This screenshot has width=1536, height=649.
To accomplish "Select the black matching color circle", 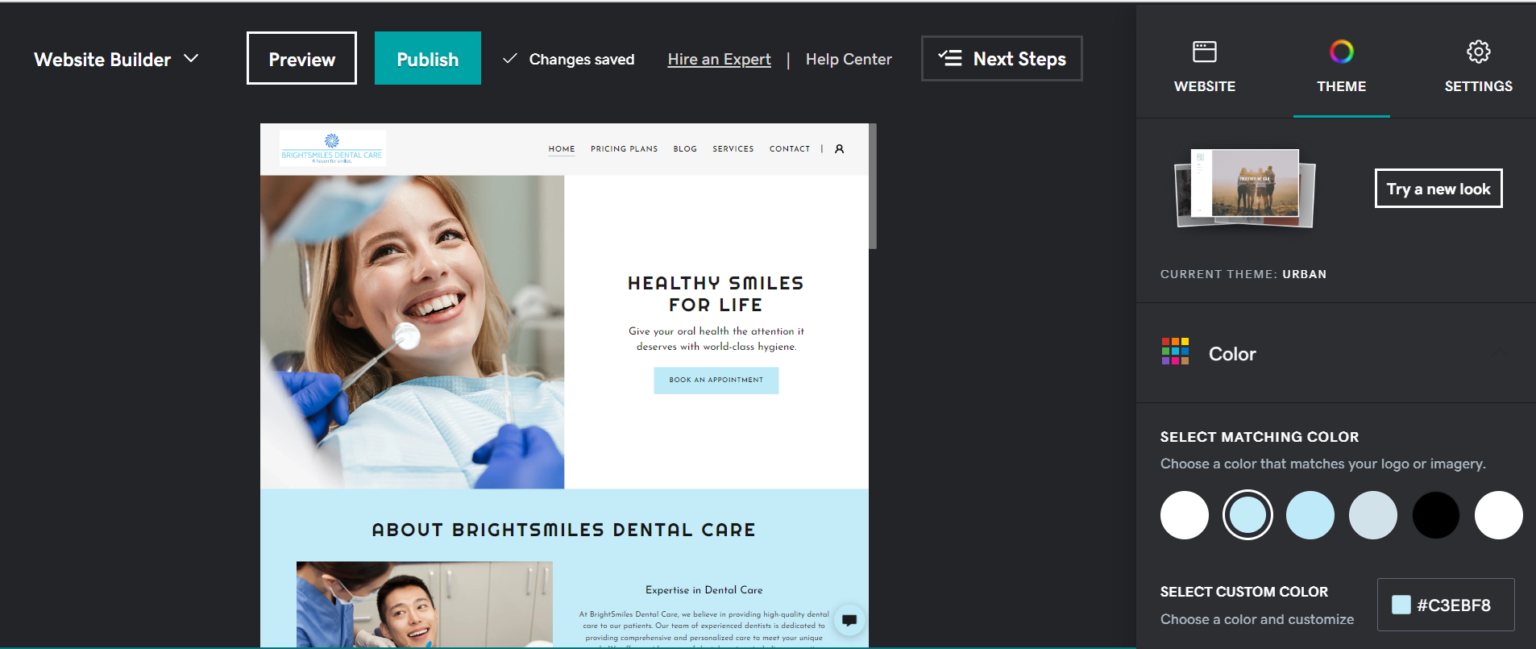I will pyautogui.click(x=1436, y=515).
